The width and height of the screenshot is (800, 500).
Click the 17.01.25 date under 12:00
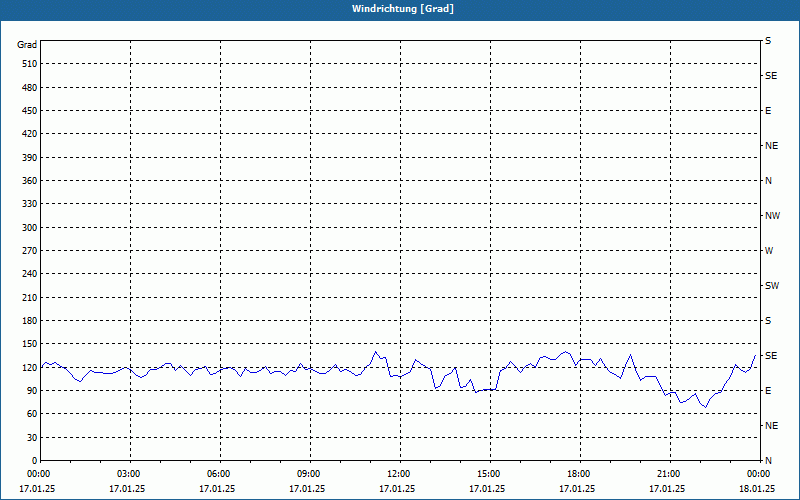(x=397, y=489)
